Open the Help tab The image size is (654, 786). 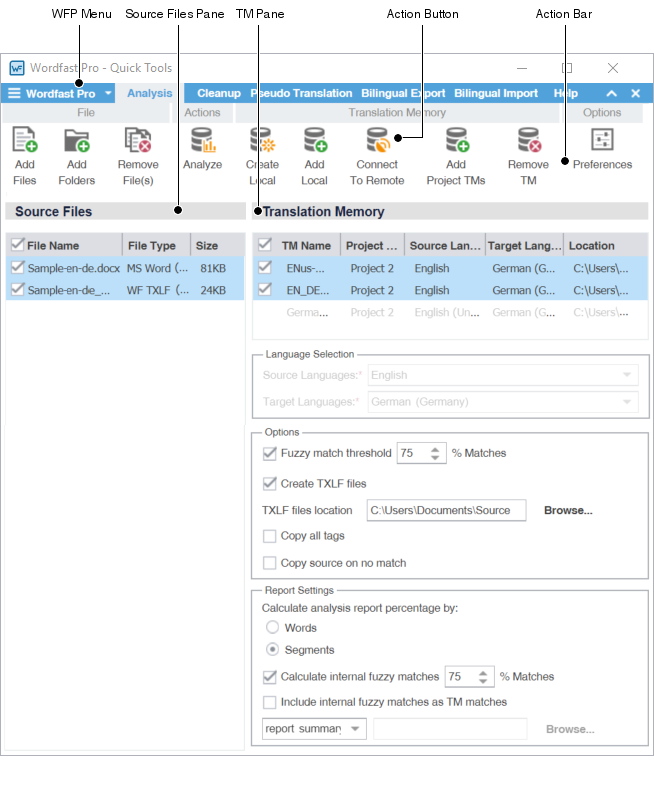[x=566, y=93]
